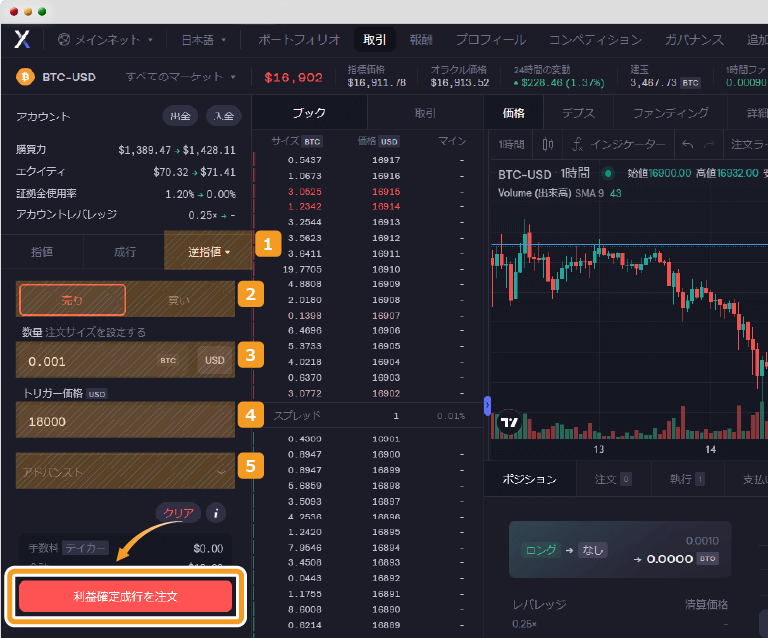Screen dimensions: 768x638
Task: Click the bid row priced 16900
Action: pos(368,454)
